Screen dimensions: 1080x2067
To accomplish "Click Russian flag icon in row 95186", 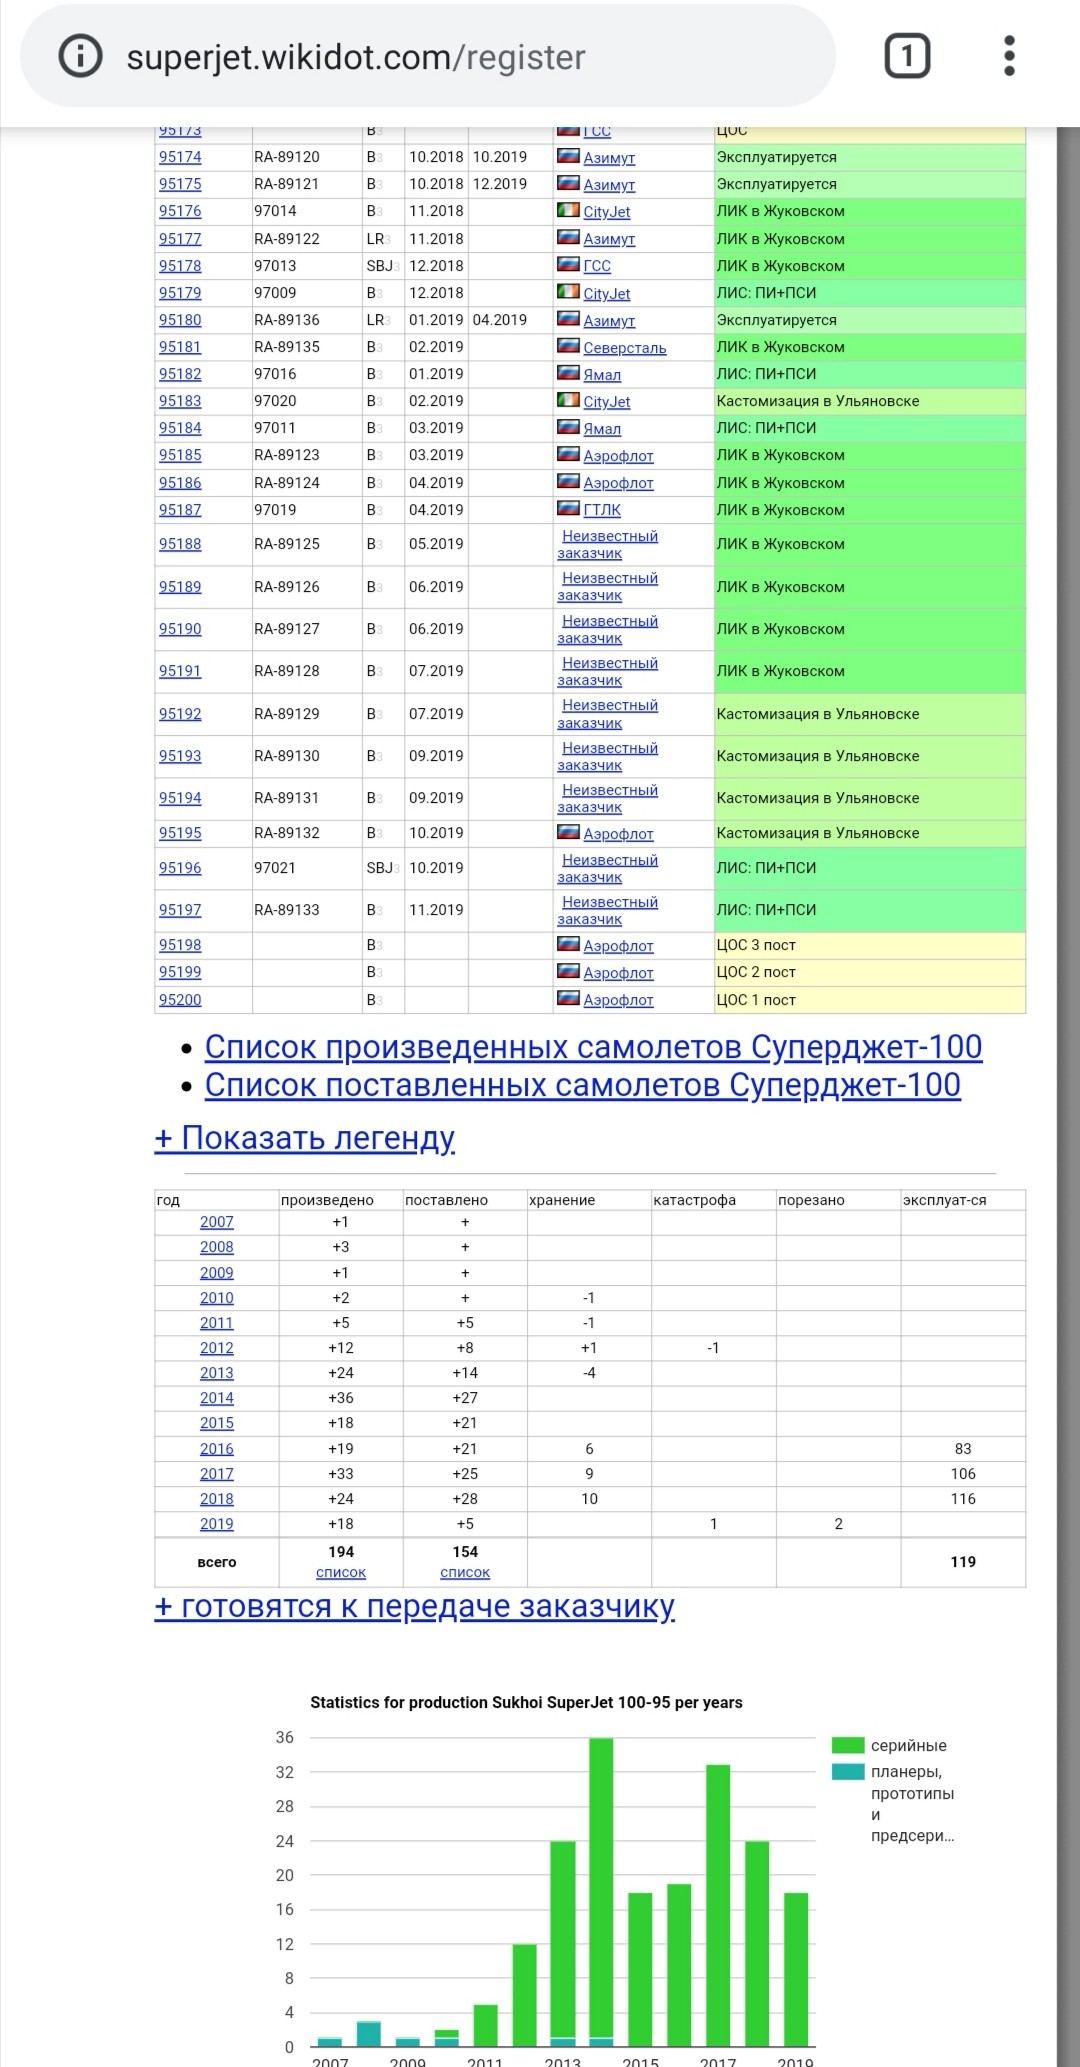I will click(x=568, y=481).
